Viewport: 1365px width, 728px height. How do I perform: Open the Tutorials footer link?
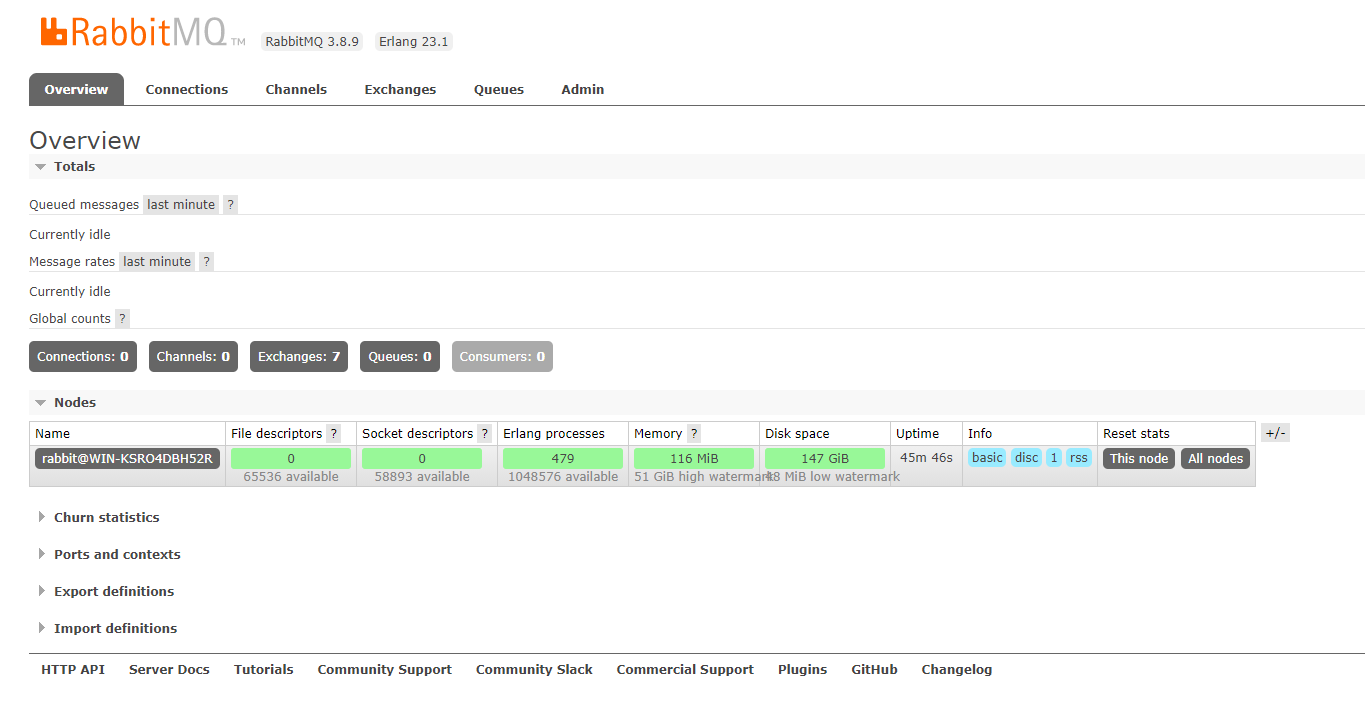pyautogui.click(x=264, y=669)
